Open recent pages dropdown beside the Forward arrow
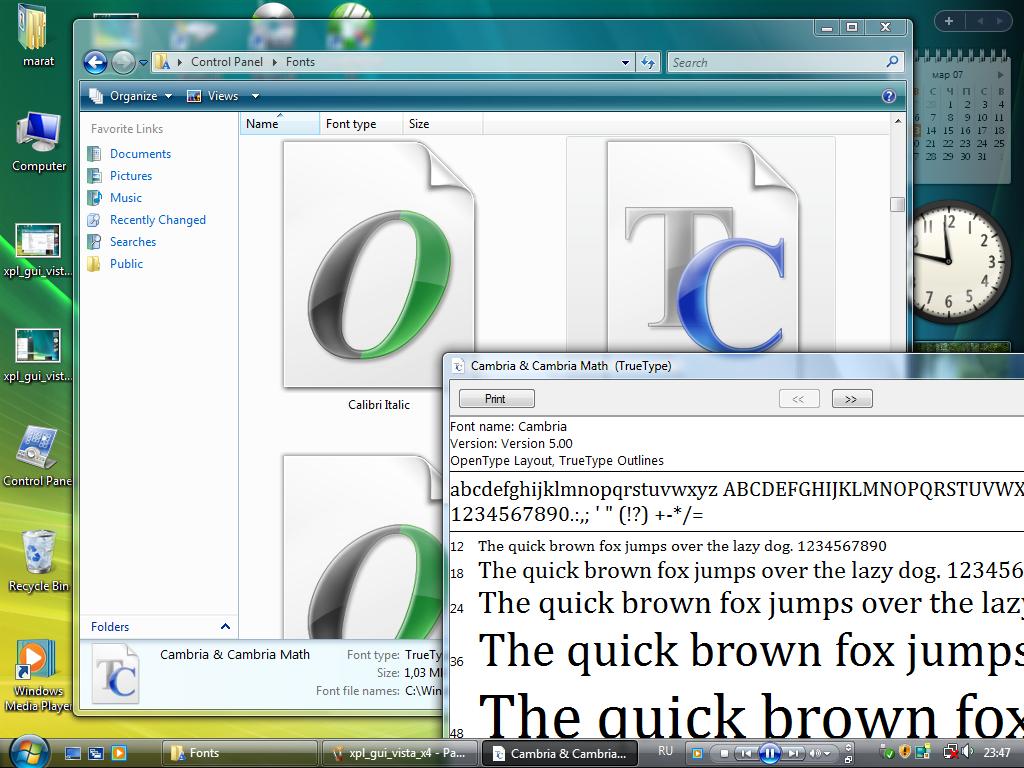Viewport: 1024px width, 768px height. (143, 63)
